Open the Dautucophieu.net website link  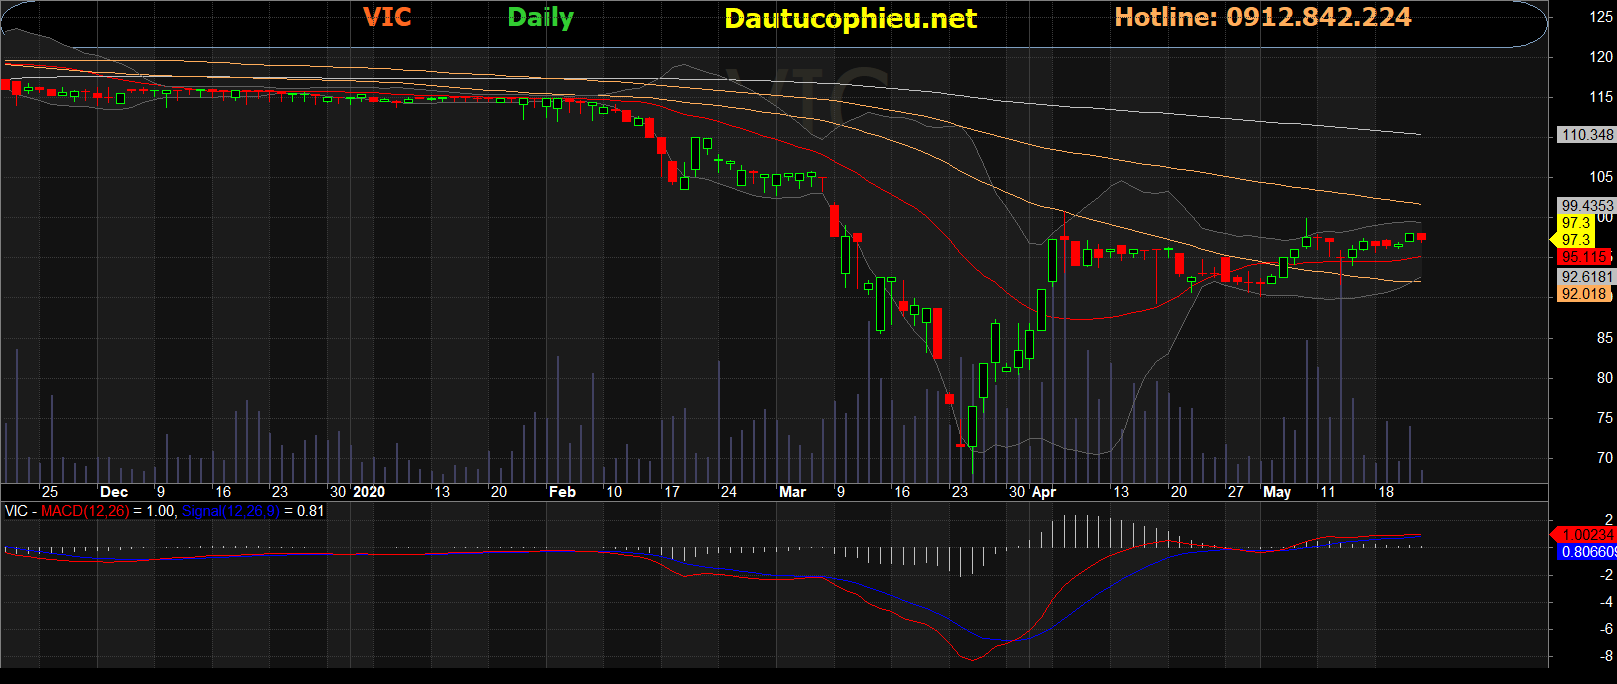tap(850, 19)
